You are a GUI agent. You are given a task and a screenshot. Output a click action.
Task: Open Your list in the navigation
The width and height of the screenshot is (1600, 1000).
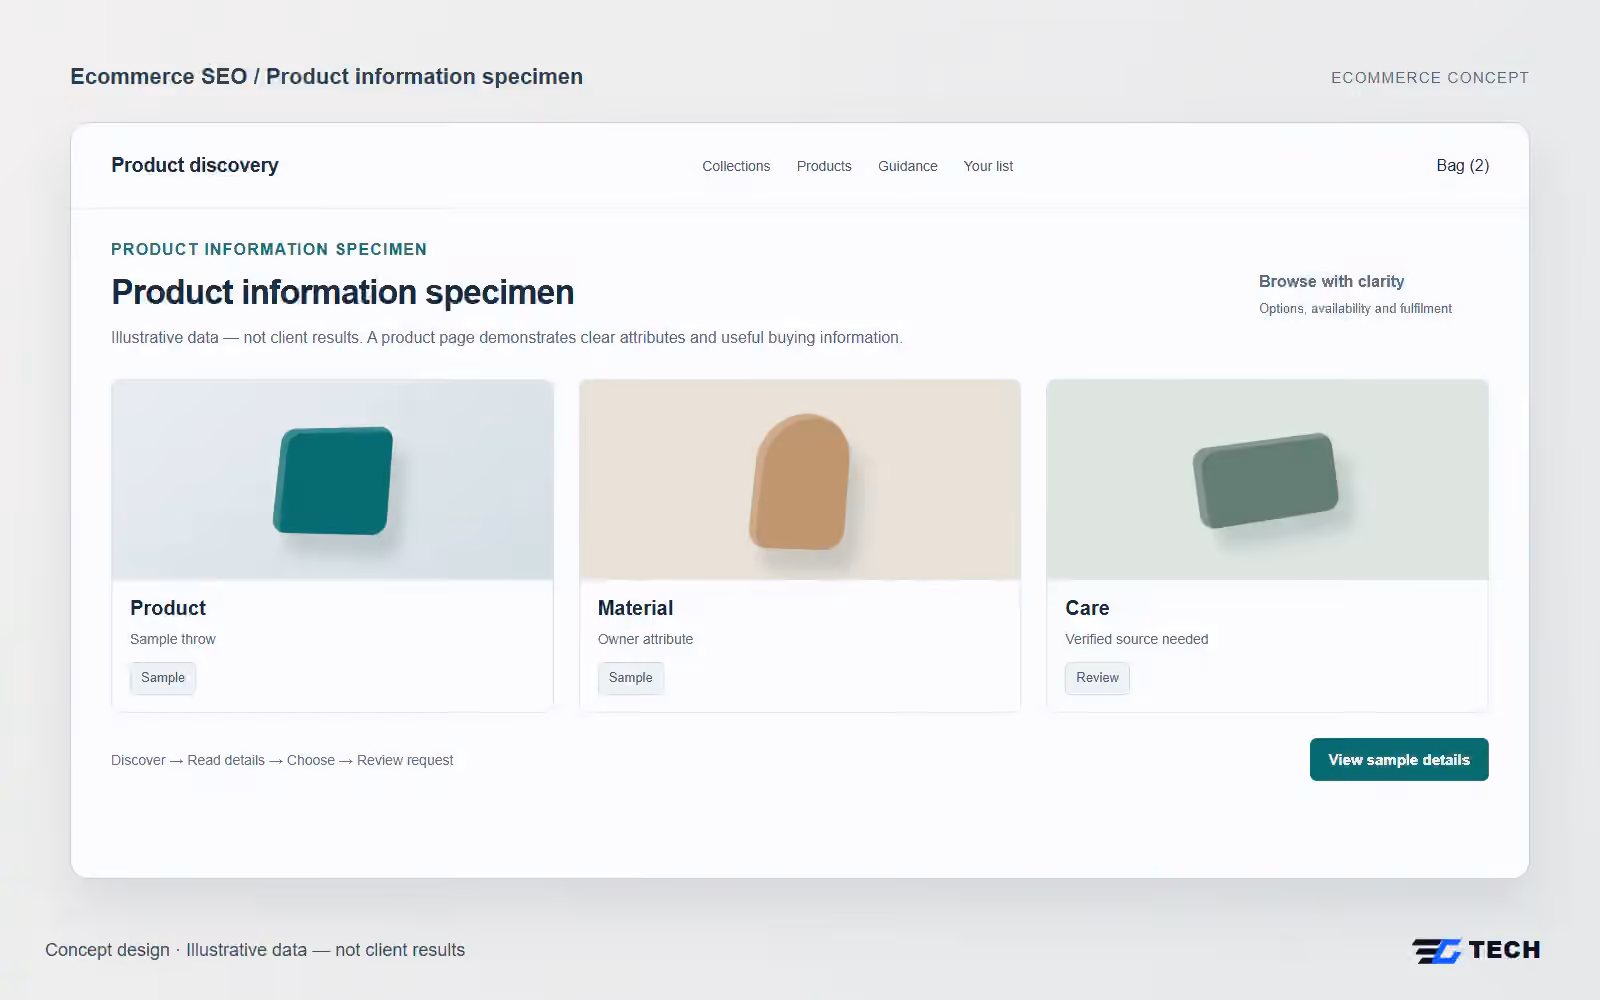988,166
